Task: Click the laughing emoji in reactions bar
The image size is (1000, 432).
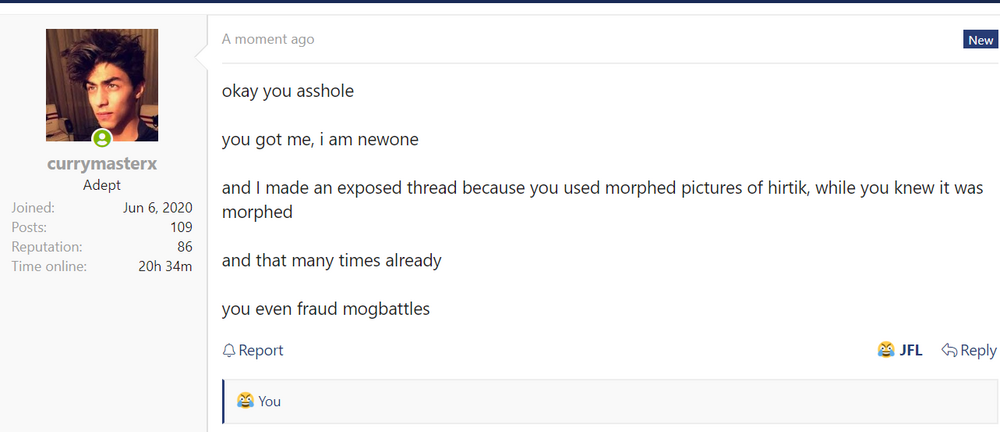Action: pyautogui.click(x=245, y=401)
